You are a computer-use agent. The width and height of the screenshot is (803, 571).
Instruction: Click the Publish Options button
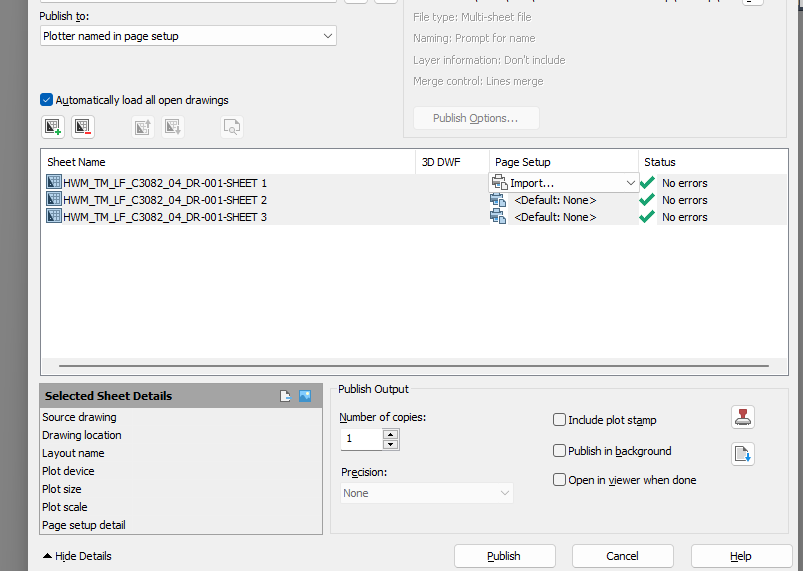pos(476,118)
